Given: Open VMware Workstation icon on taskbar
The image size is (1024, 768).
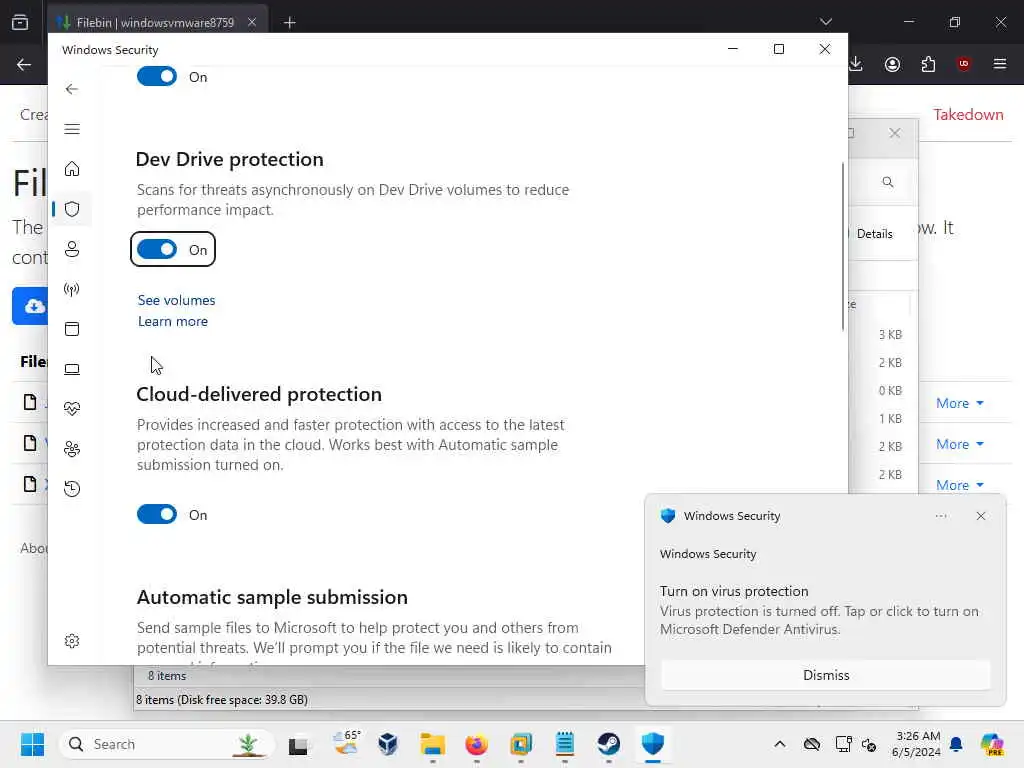Looking at the screenshot, I should (520, 744).
